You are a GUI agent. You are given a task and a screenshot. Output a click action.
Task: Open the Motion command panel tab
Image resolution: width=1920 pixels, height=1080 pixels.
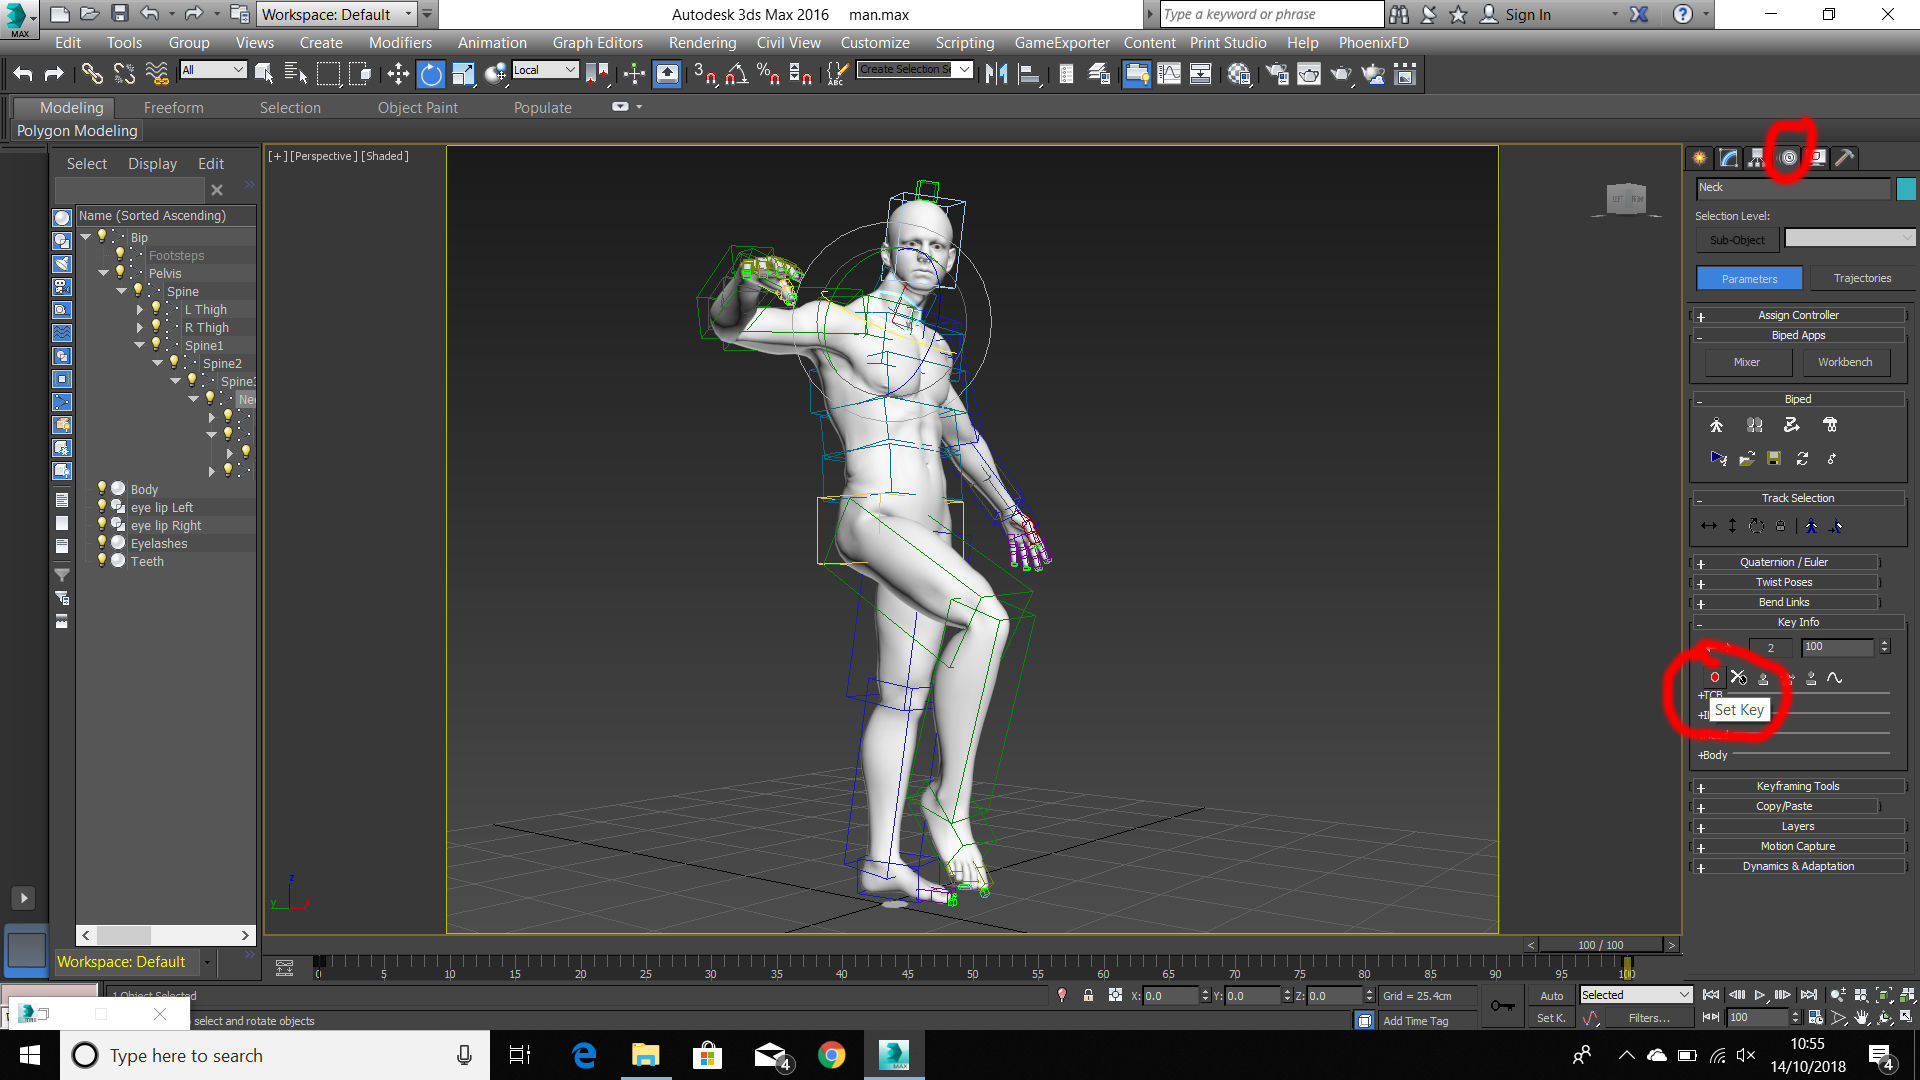click(1788, 158)
